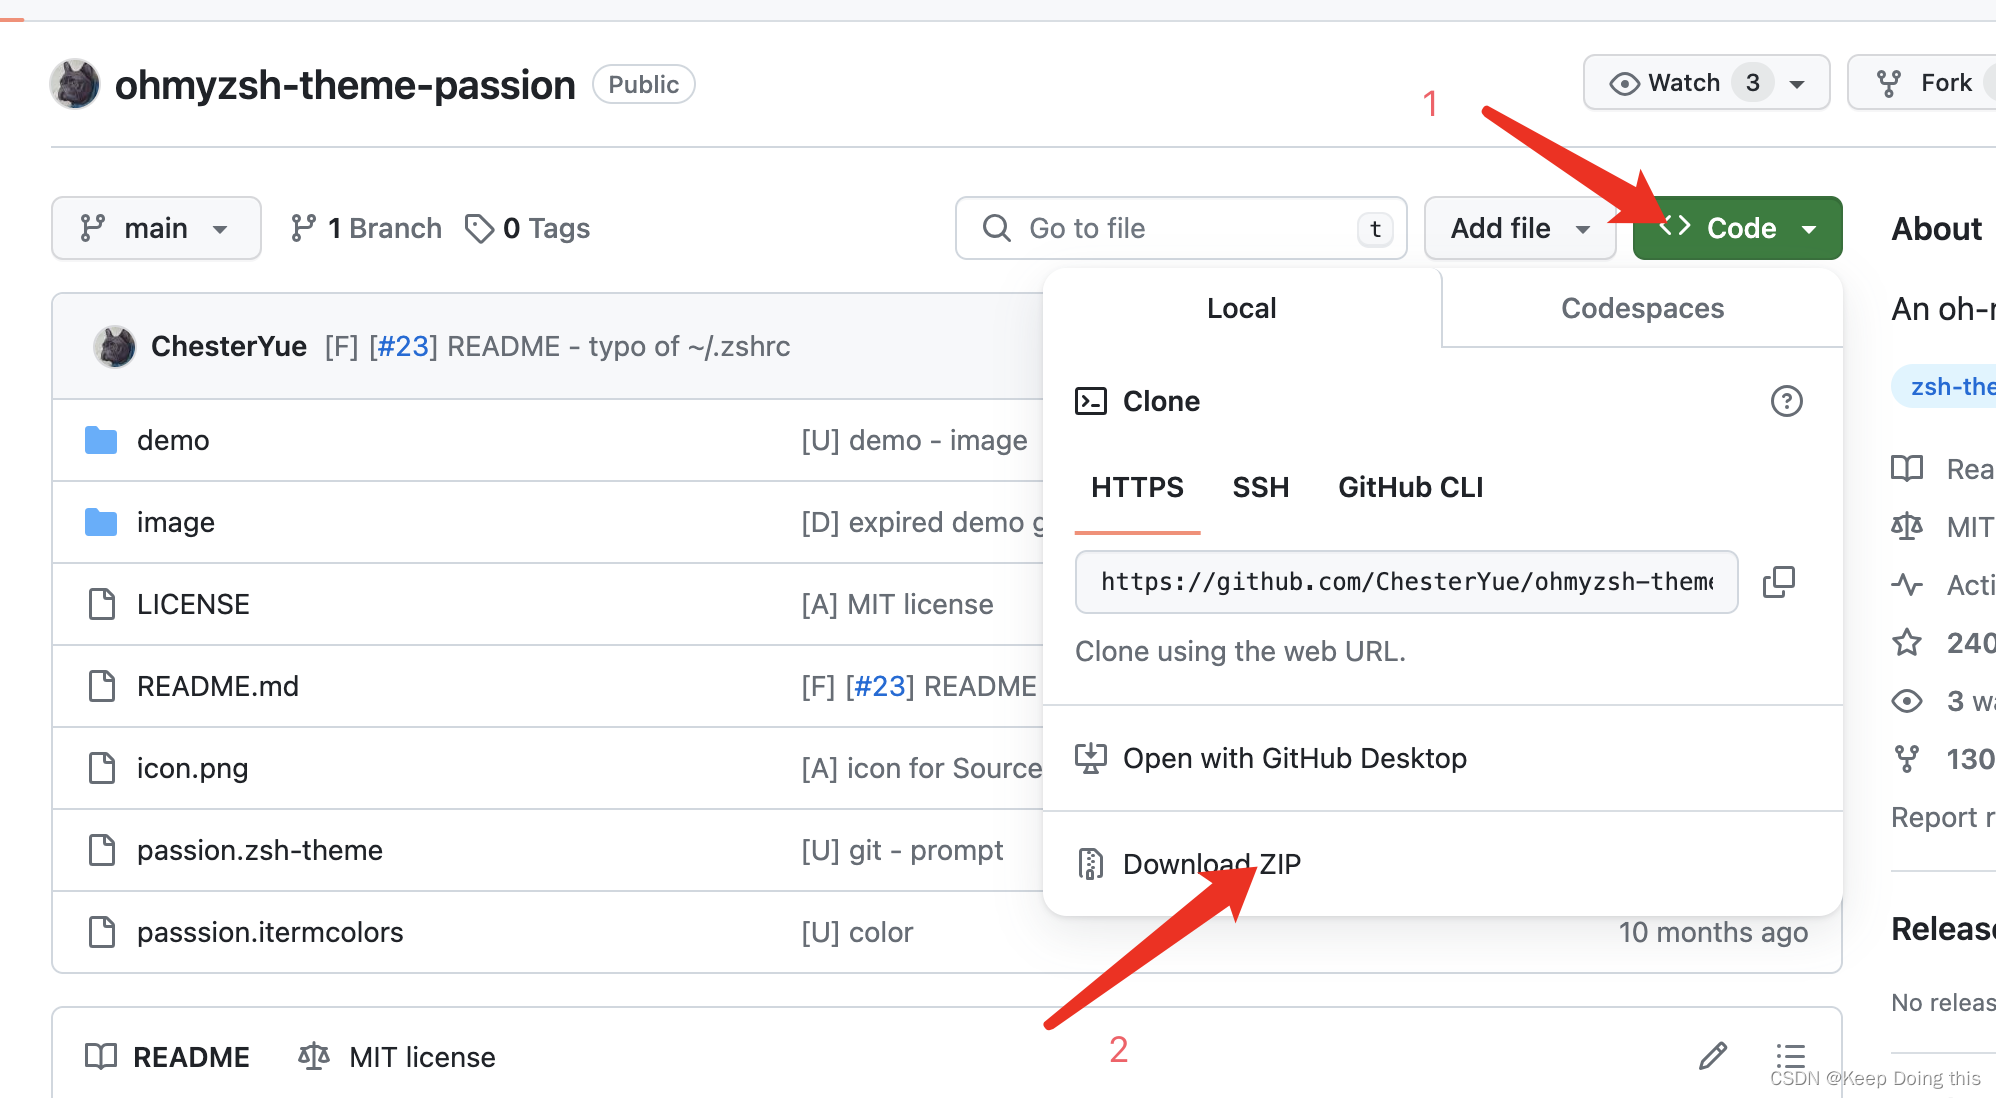Open the Add file dropdown
Viewport: 1996px width, 1098px height.
coord(1519,229)
